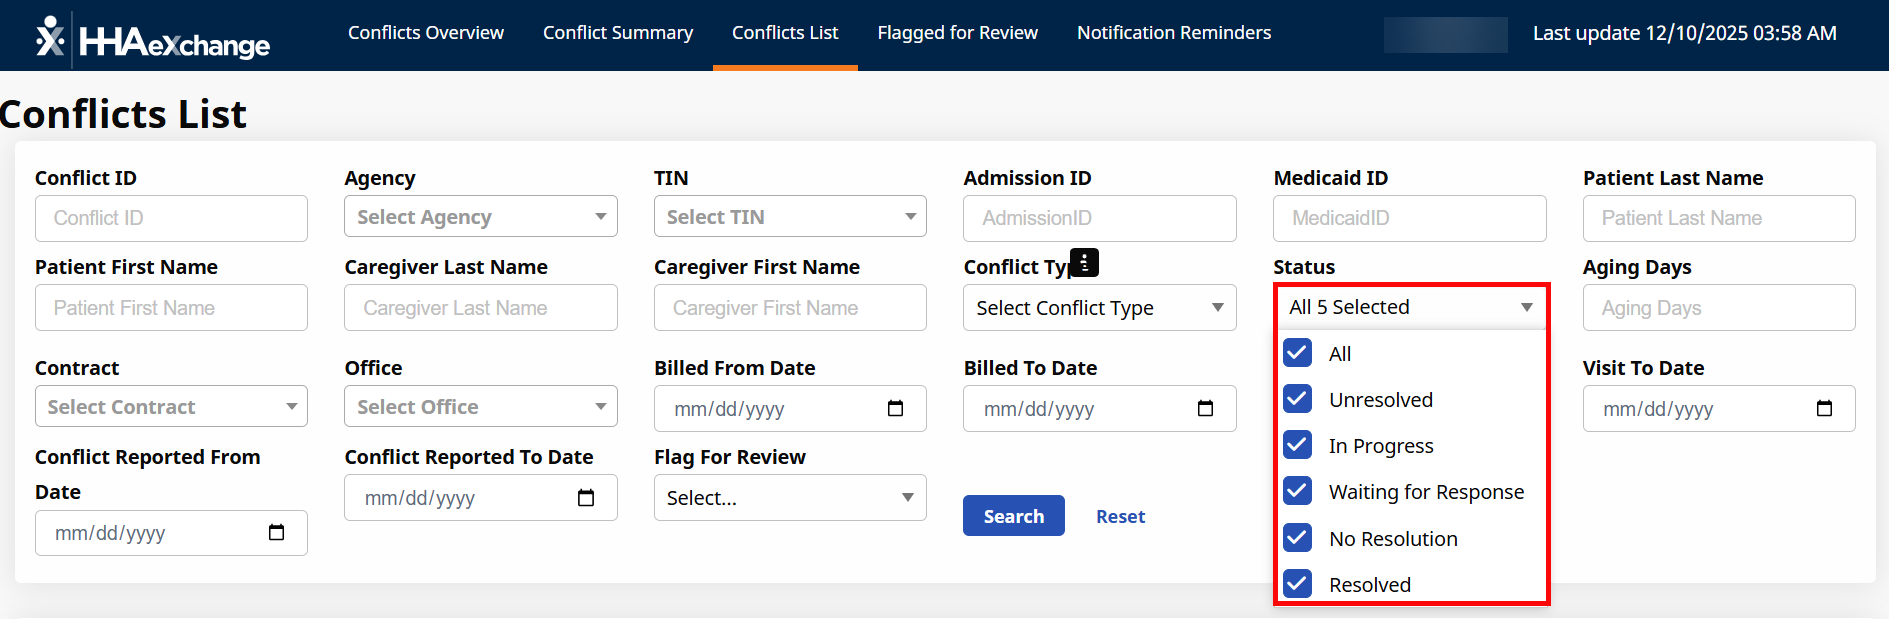The image size is (1889, 619).
Task: Deselect the All status checkbox
Action: click(x=1298, y=353)
